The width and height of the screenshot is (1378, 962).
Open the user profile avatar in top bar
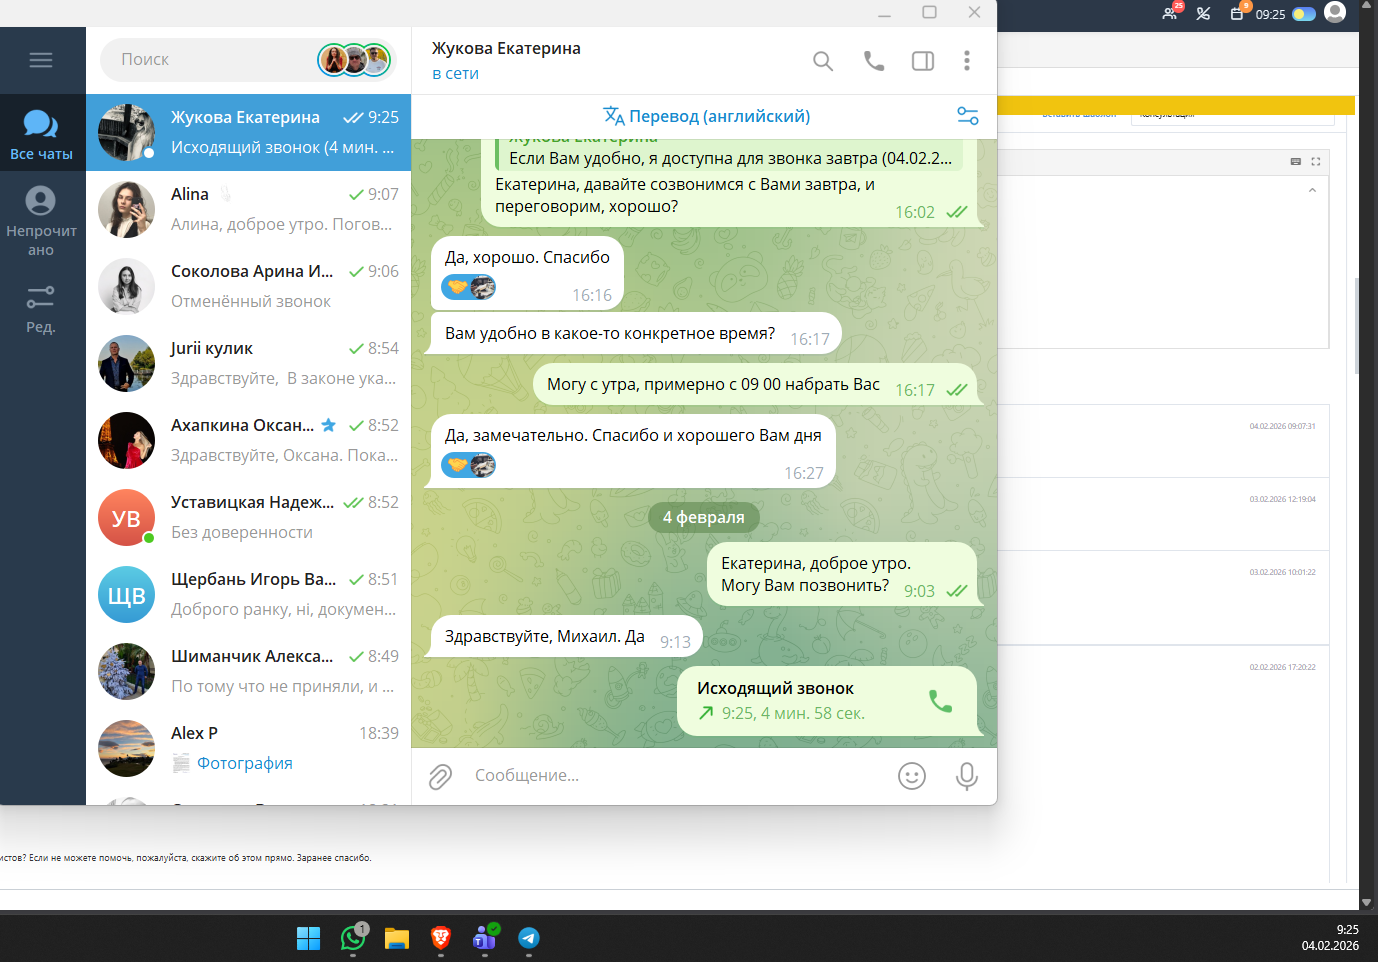pyautogui.click(x=1335, y=12)
